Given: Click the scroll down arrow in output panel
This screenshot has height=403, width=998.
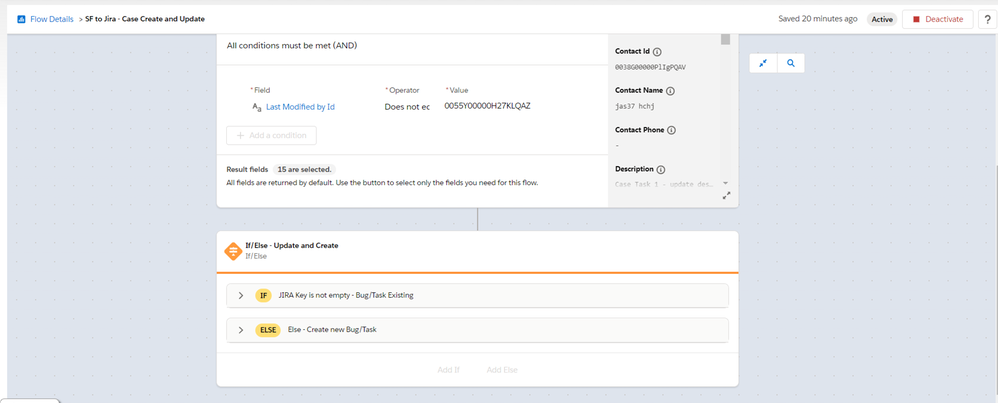Looking at the screenshot, I should click(726, 183).
